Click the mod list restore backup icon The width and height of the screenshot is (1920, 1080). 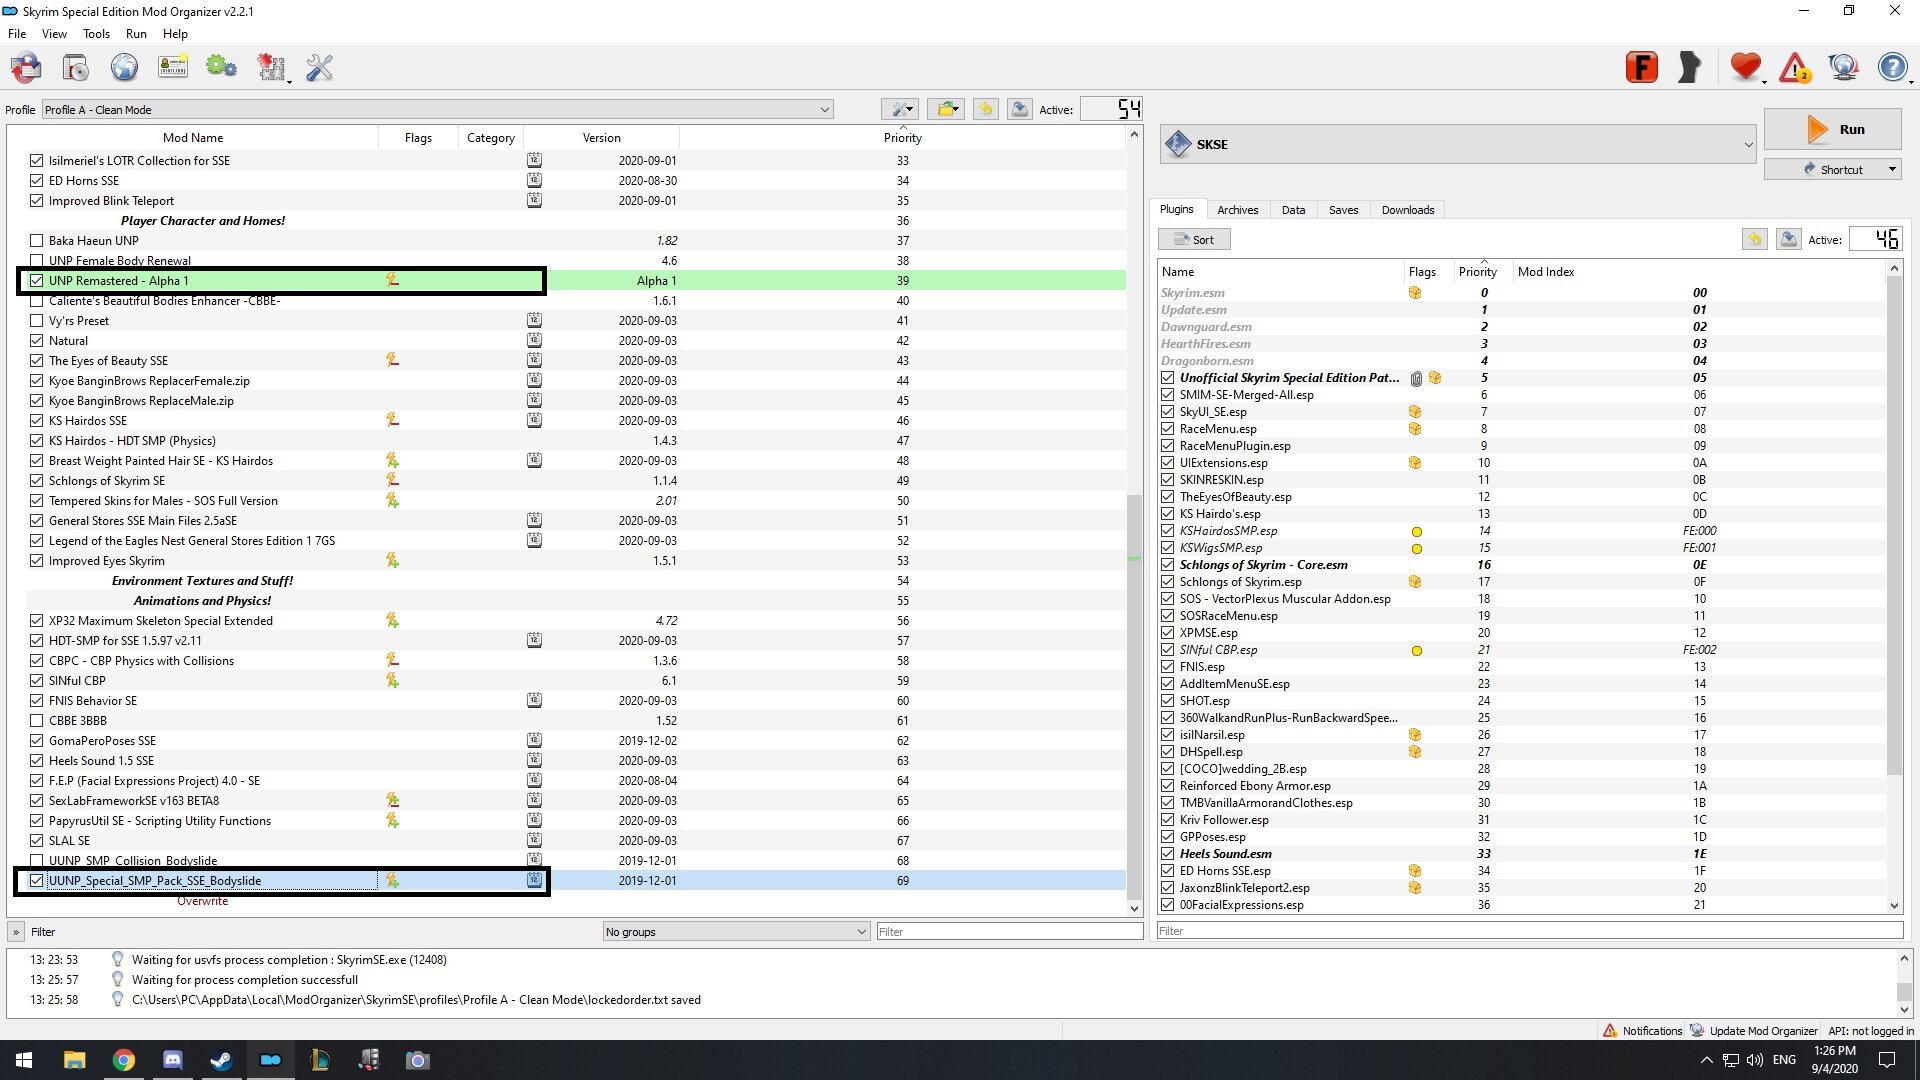click(x=985, y=109)
